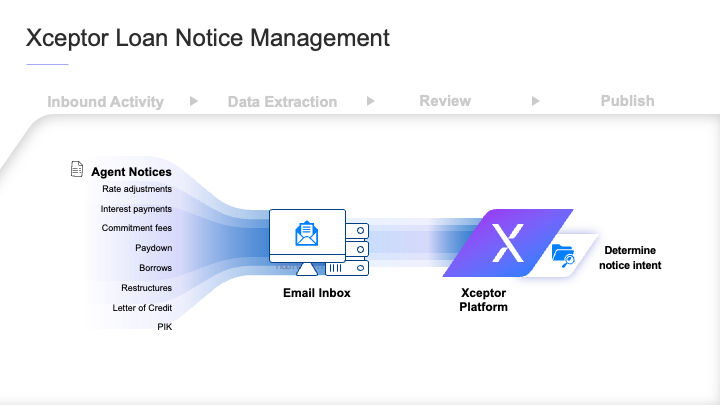This screenshot has width=720, height=405.
Task: Click arrow between Review and Publish
Action: point(535,101)
